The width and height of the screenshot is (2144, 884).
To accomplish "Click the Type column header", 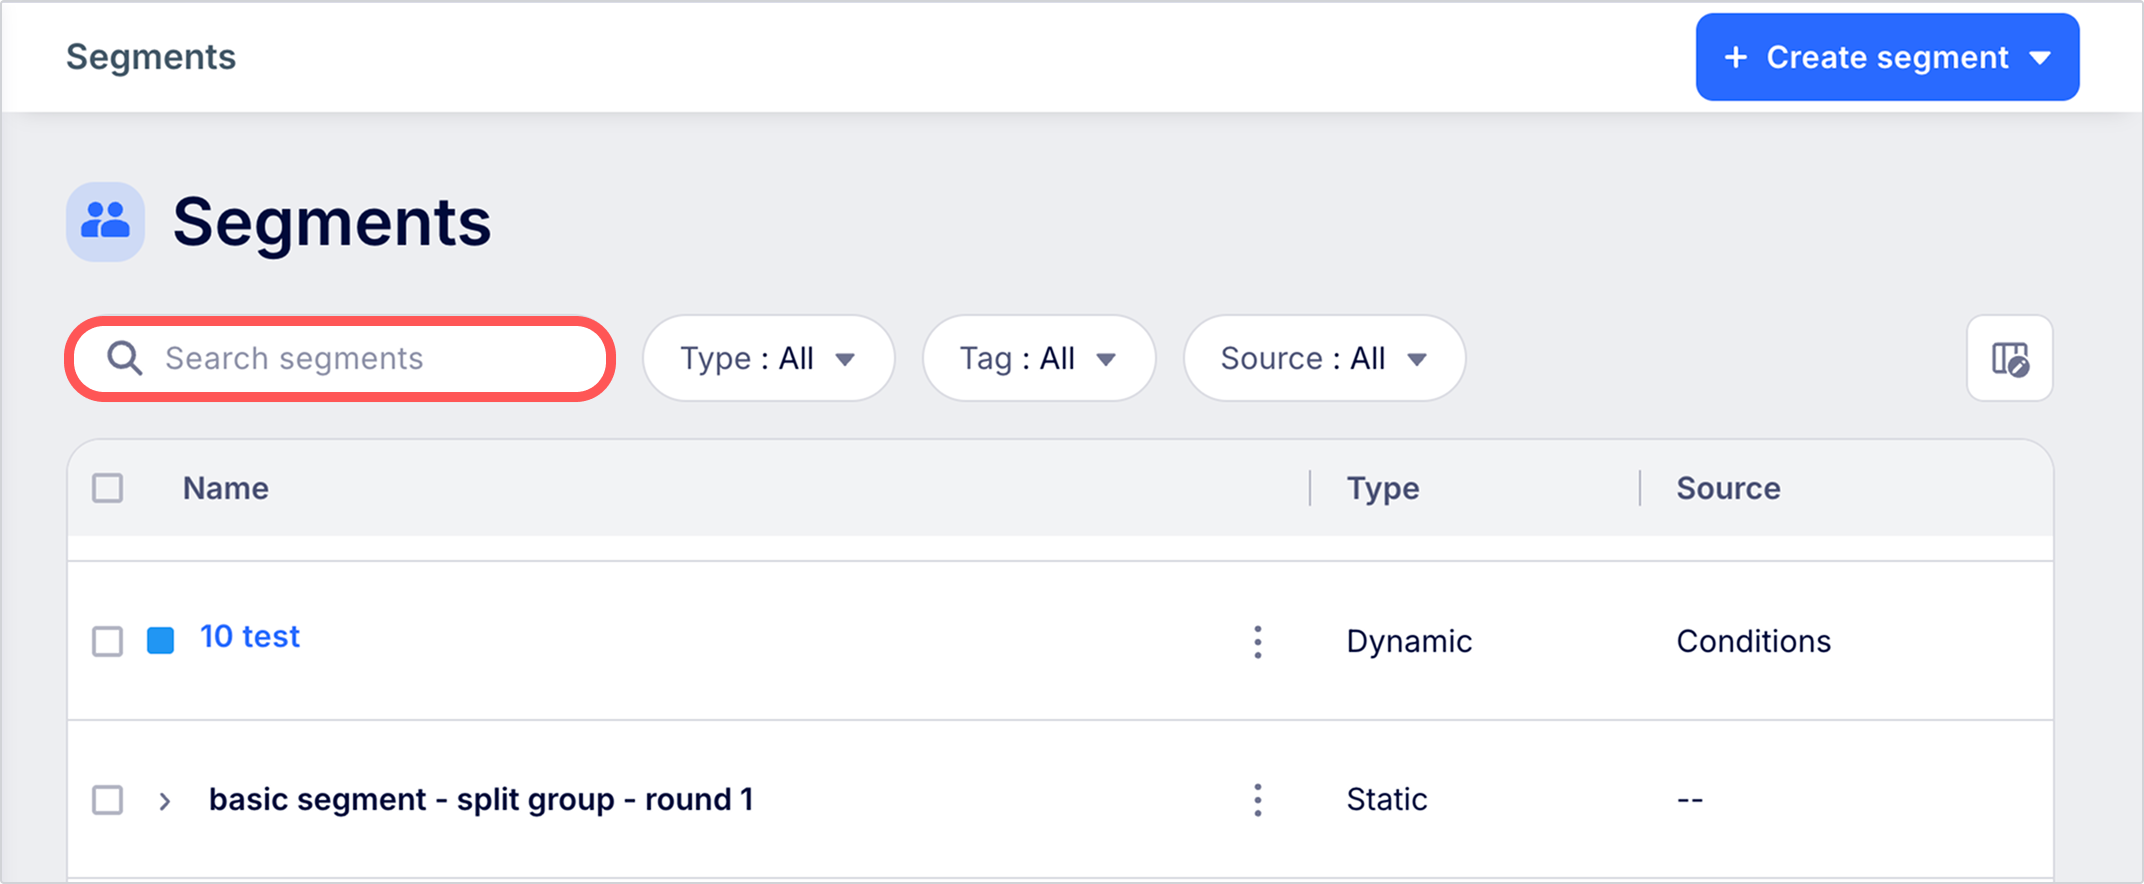I will (x=1382, y=488).
